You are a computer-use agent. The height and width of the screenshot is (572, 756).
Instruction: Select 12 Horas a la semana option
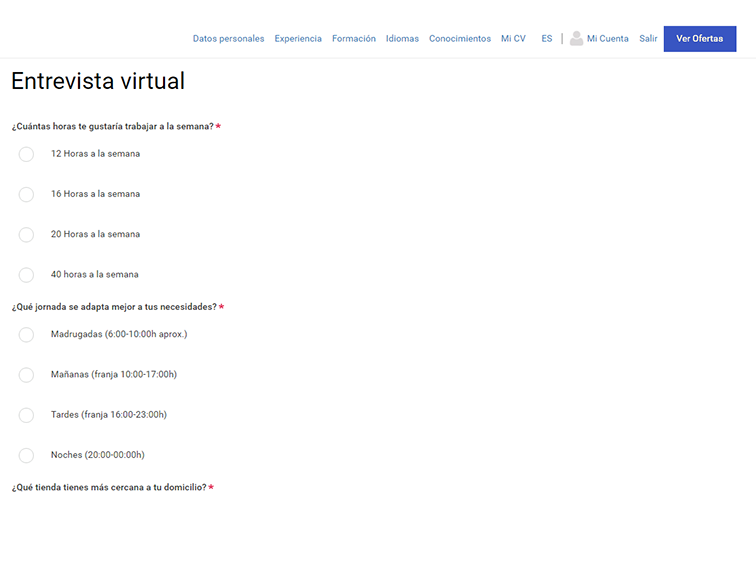(26, 154)
